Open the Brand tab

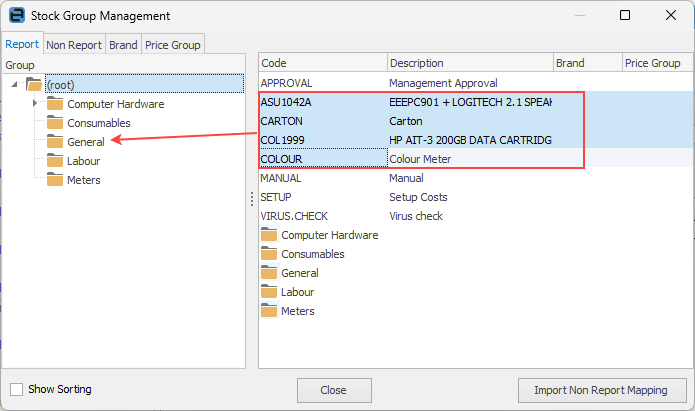pos(123,44)
